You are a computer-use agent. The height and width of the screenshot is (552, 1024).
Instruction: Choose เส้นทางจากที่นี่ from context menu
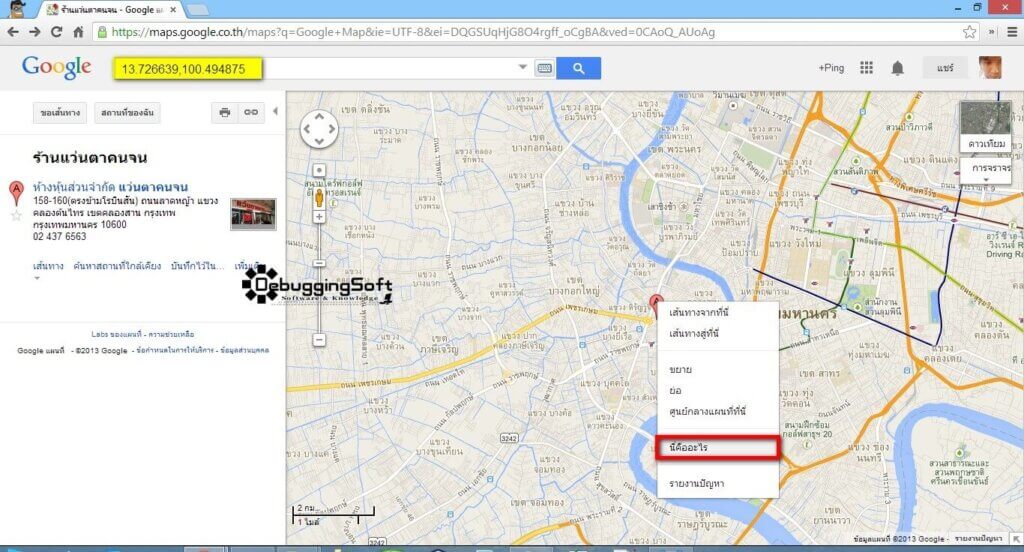coord(699,313)
